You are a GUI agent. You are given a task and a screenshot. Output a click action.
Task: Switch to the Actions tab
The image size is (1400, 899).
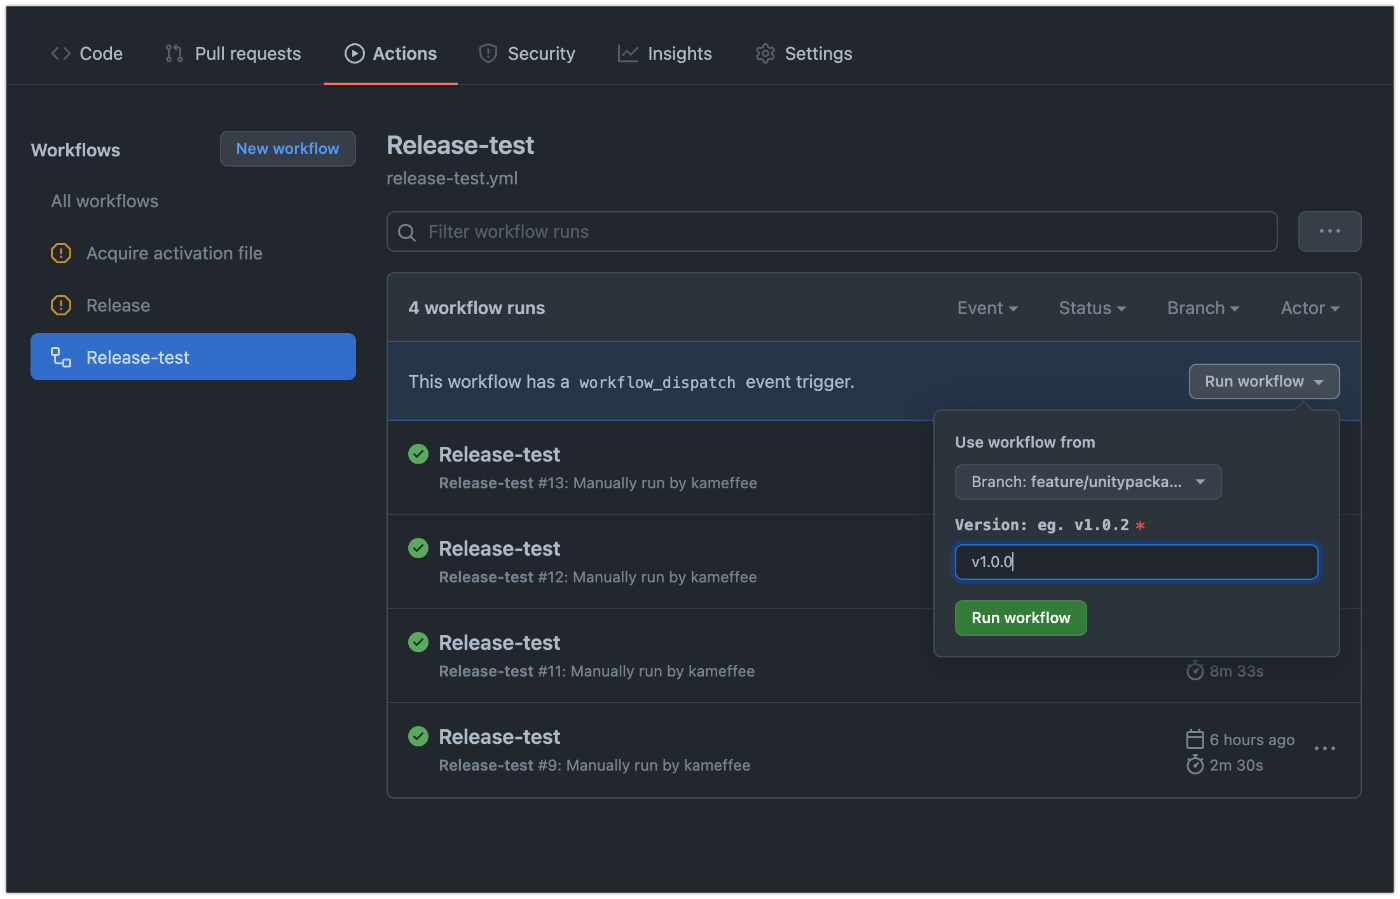(391, 54)
